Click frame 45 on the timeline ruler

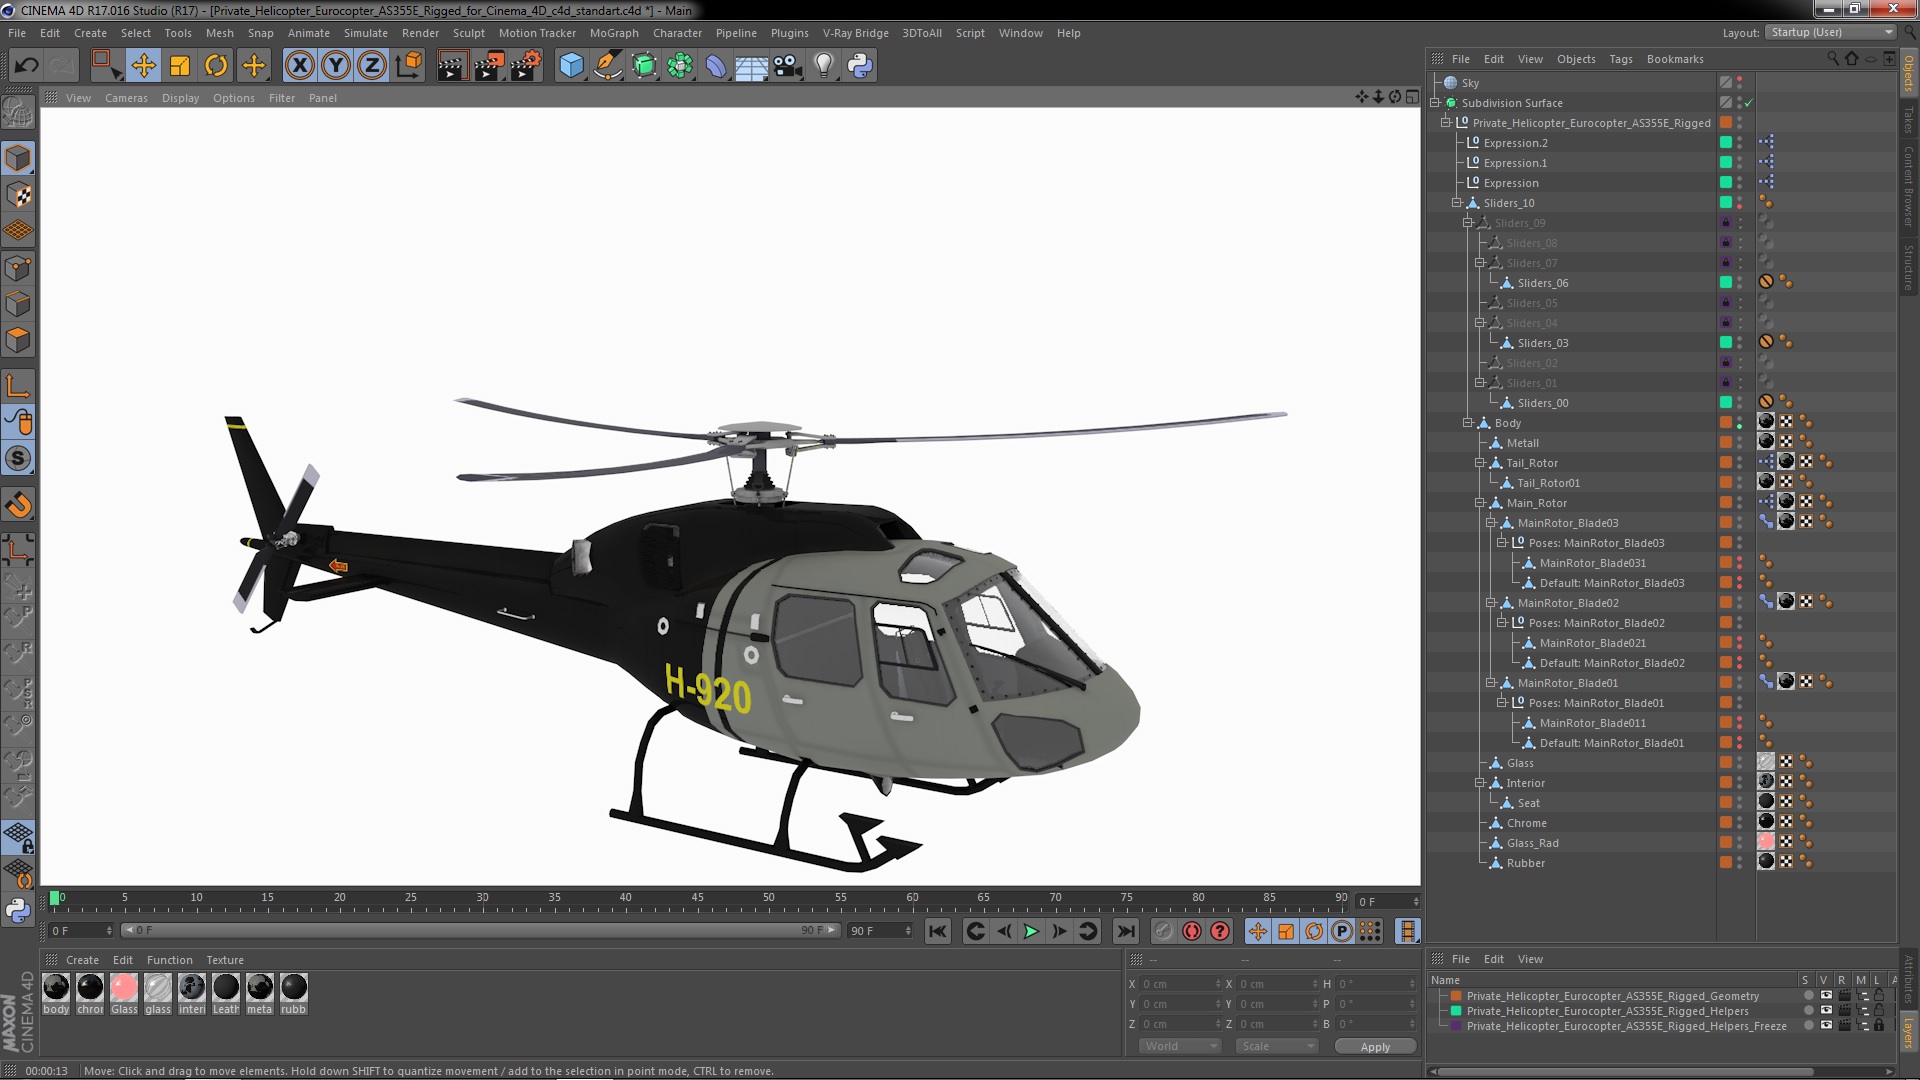click(697, 900)
